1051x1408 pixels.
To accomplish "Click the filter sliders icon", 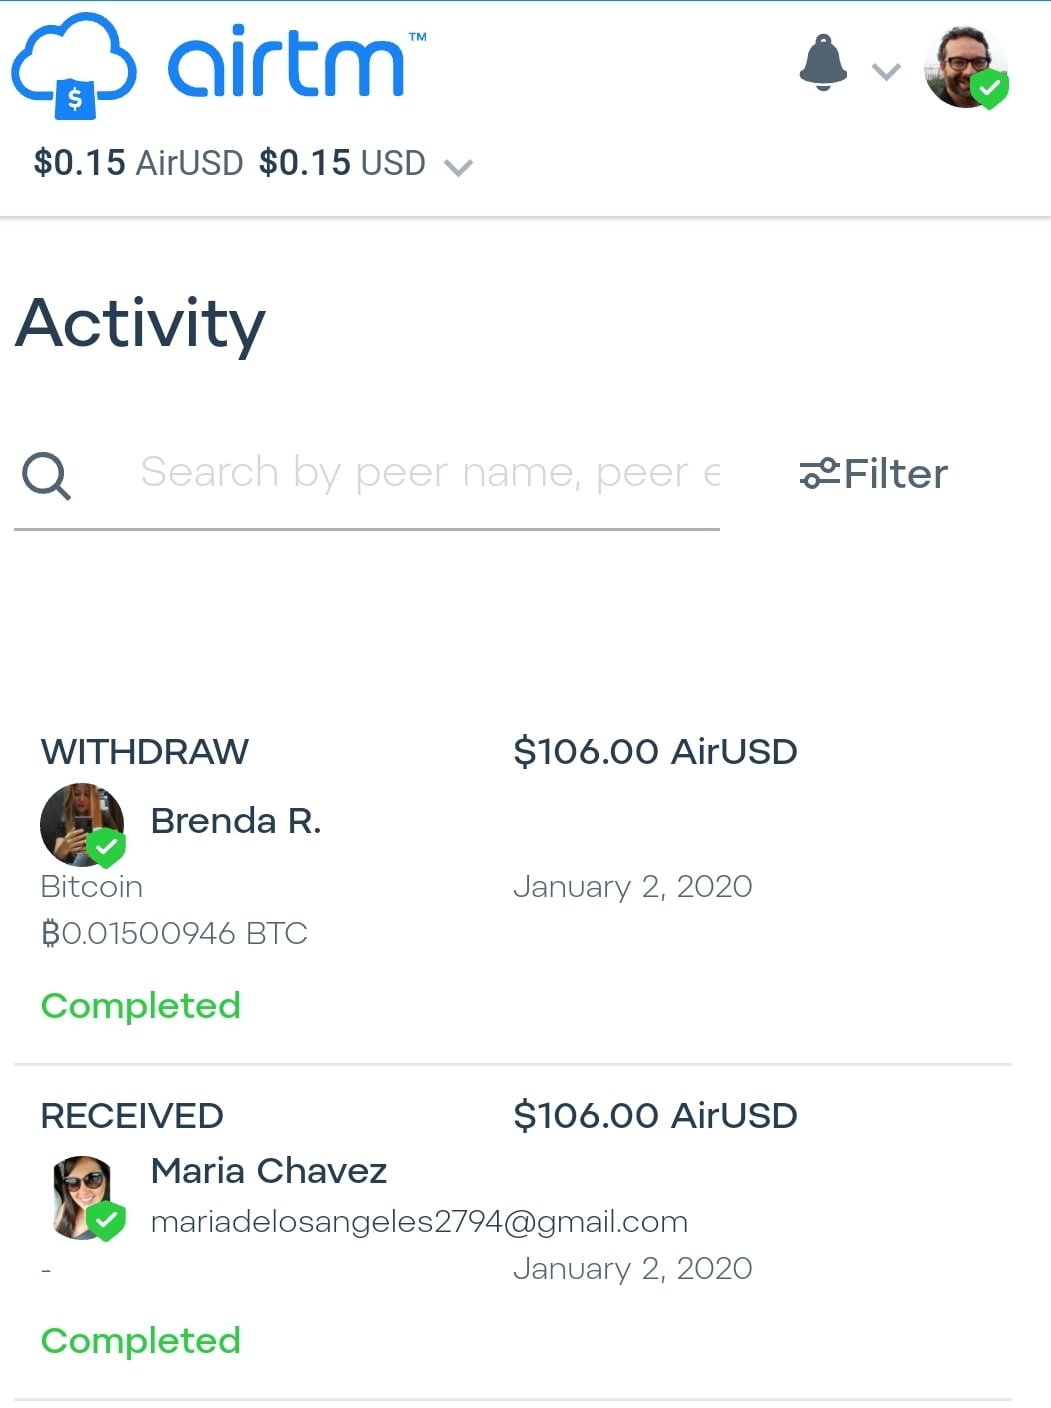I will pyautogui.click(x=819, y=473).
